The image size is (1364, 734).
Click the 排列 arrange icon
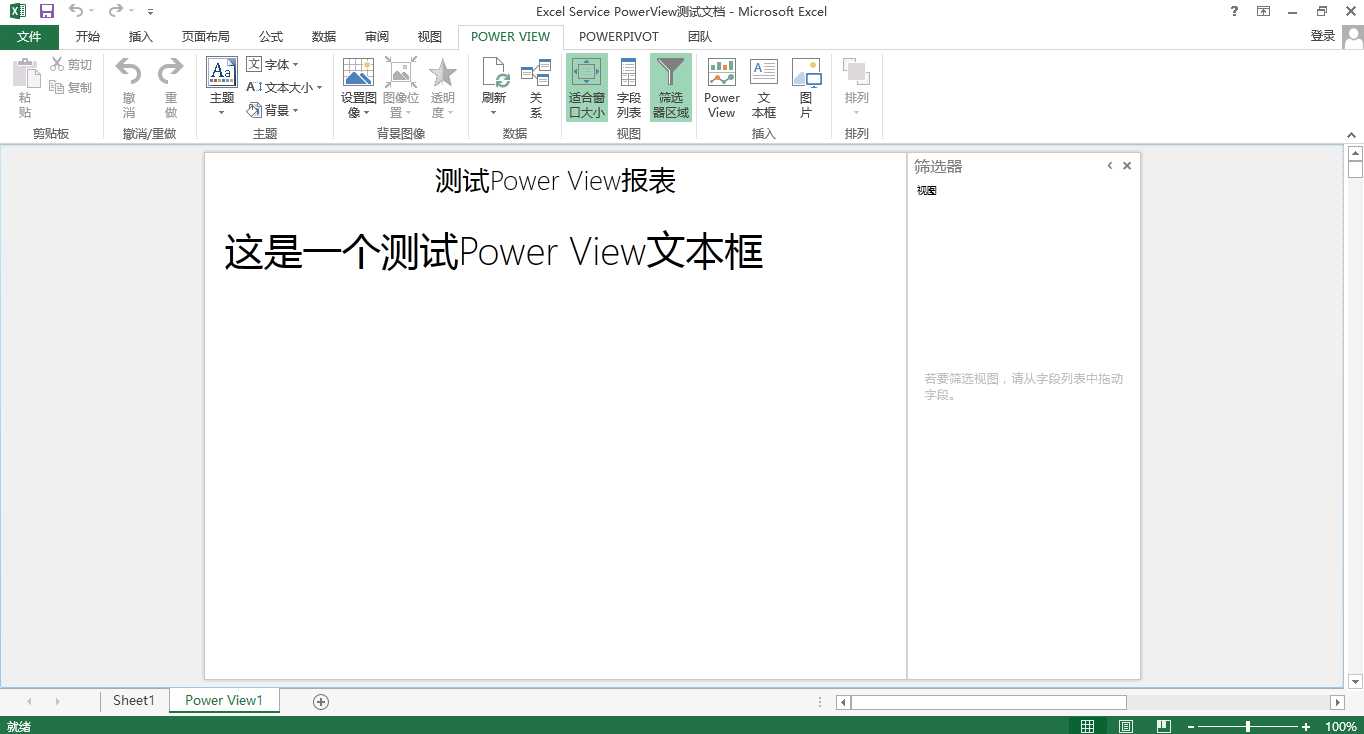856,72
